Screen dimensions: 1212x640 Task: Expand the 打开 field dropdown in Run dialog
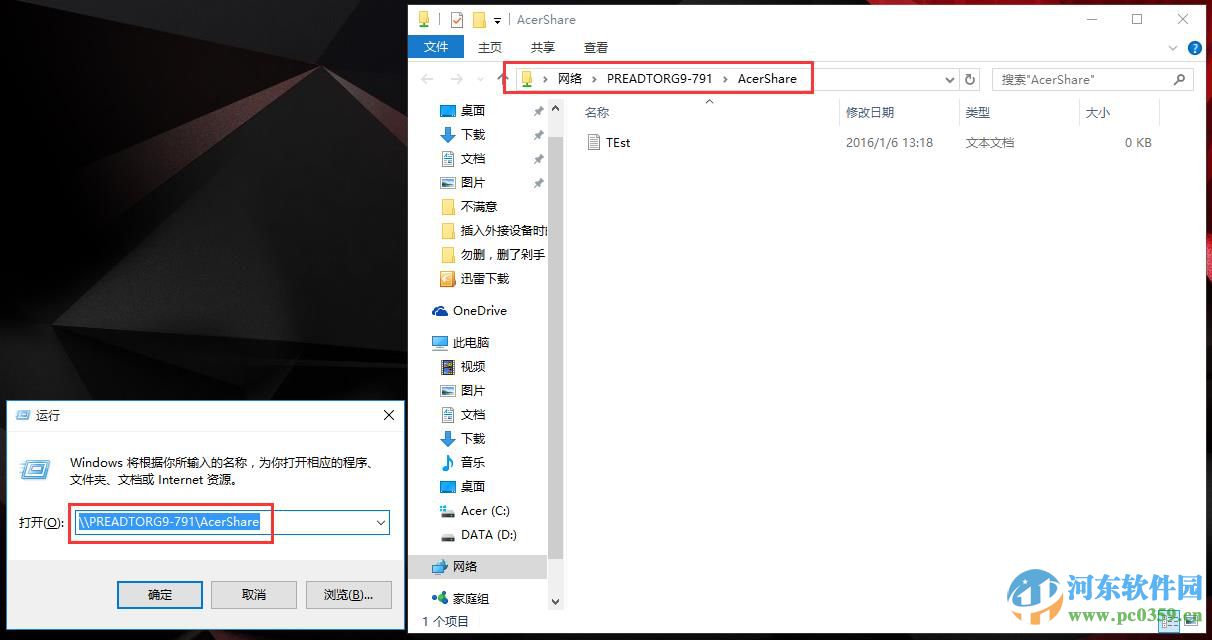click(x=380, y=522)
